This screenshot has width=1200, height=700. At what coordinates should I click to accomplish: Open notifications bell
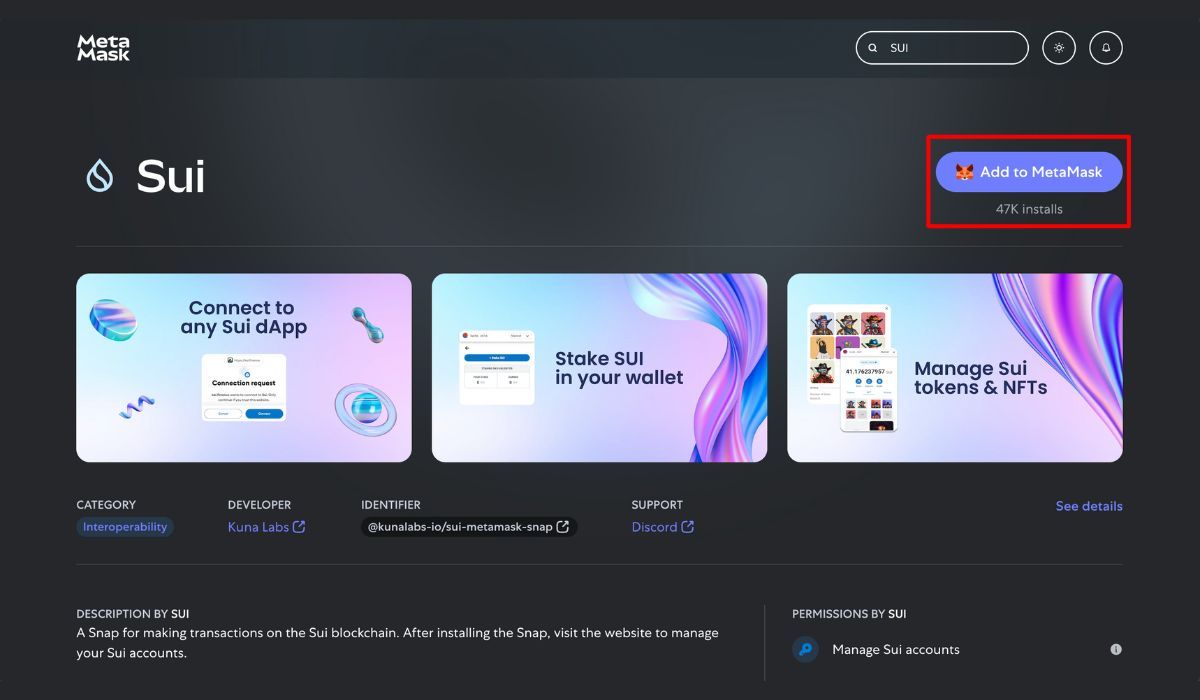tap(1106, 48)
